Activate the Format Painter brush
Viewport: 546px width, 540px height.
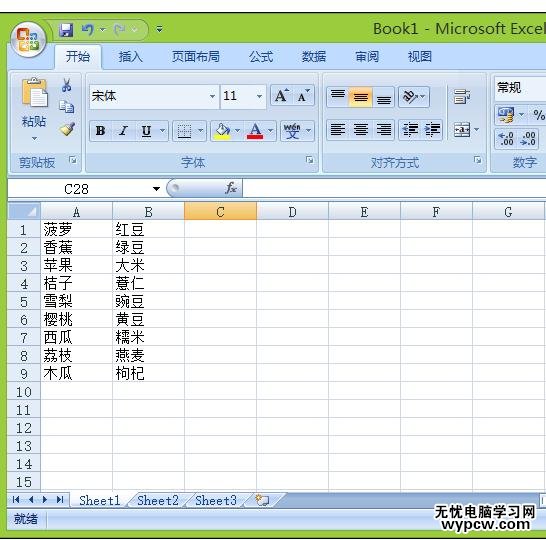pyautogui.click(x=67, y=129)
